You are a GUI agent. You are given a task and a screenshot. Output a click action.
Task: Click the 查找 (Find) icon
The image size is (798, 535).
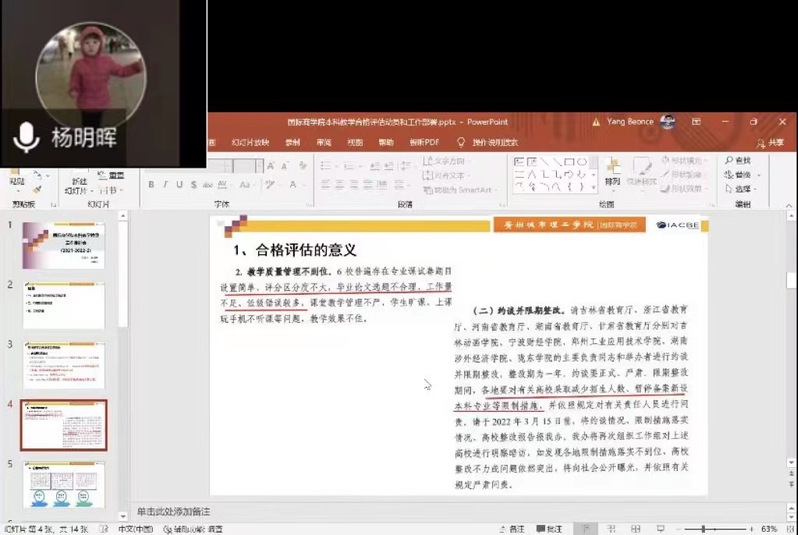[738, 160]
